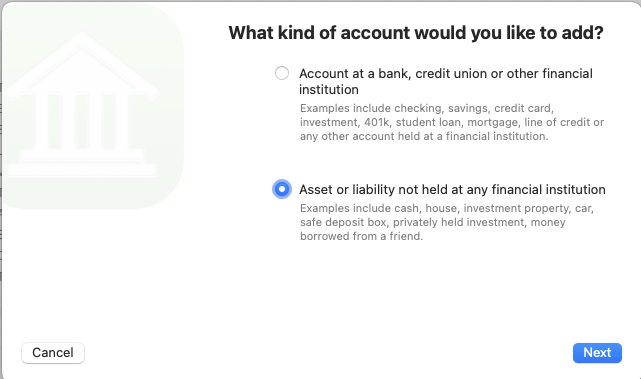Click the roof of the bank icon
Viewport: 641px width, 379px height.
(x=82, y=65)
